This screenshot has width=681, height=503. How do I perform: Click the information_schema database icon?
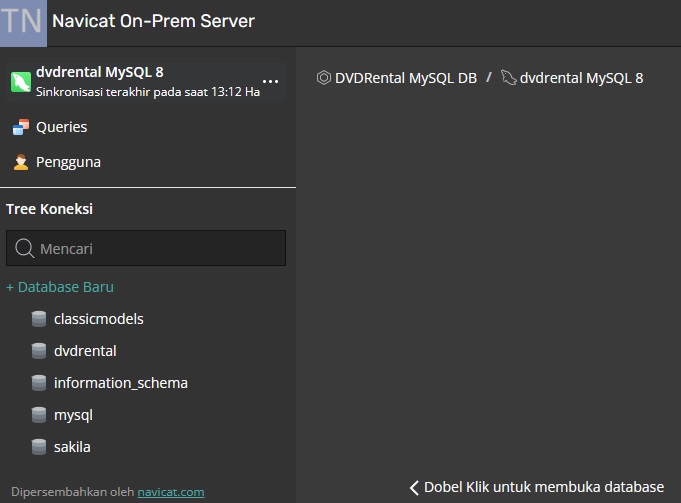click(x=39, y=383)
